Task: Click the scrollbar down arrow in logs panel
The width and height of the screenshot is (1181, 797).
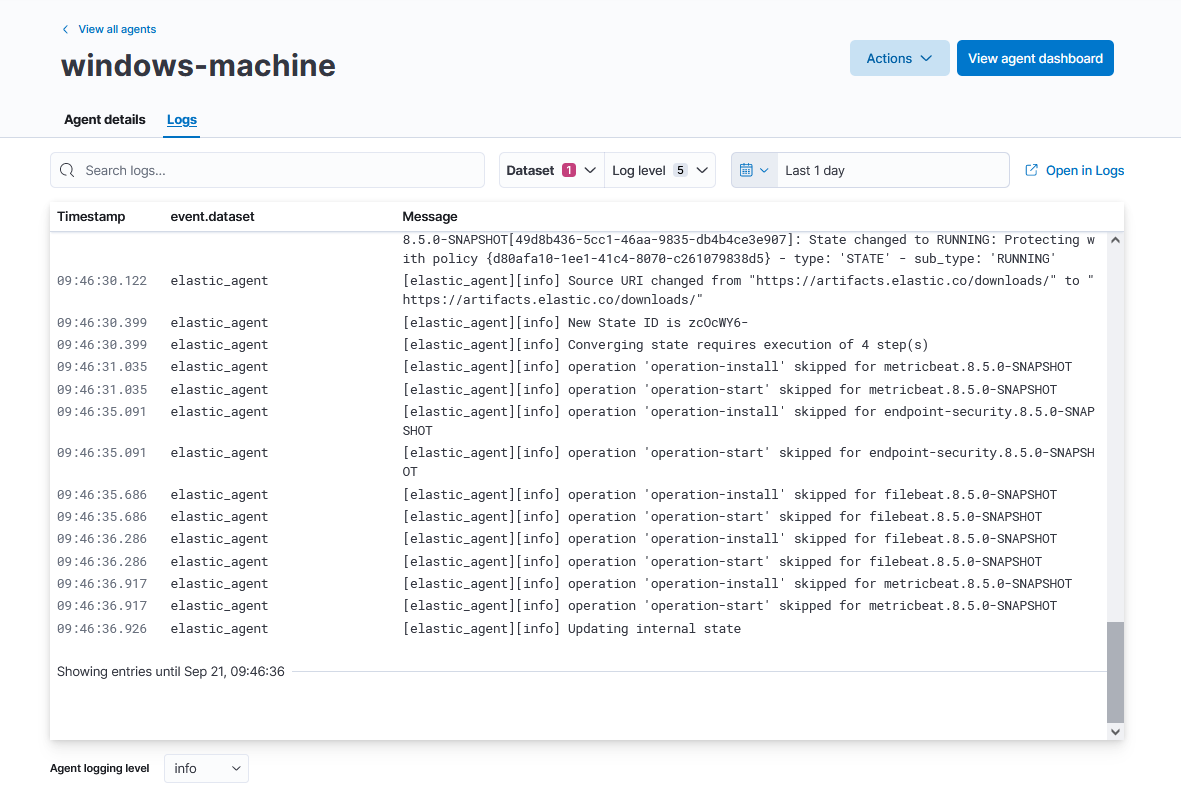Action: pyautogui.click(x=1114, y=731)
